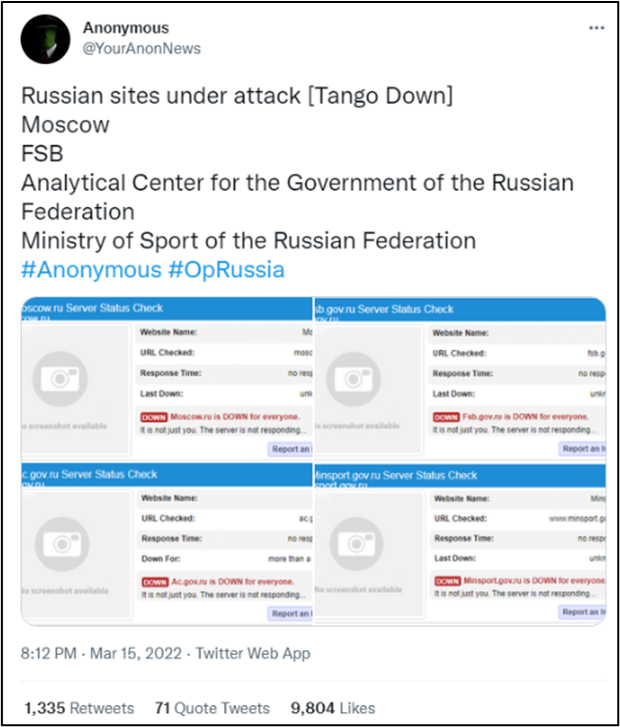Click the camera placeholder icon in Minsport panel
This screenshot has width=620, height=727.
pyautogui.click(x=356, y=544)
